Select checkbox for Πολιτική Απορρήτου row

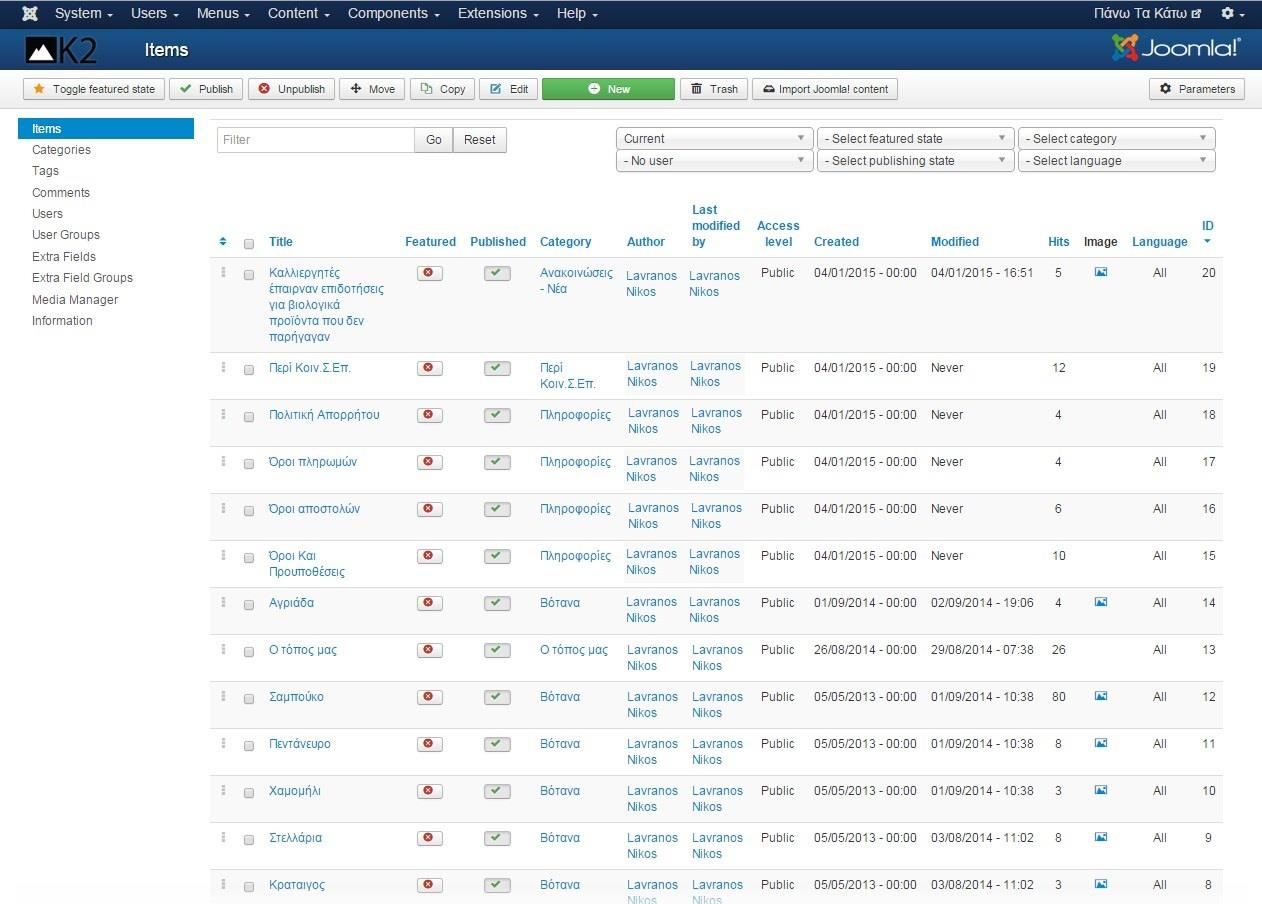249,416
